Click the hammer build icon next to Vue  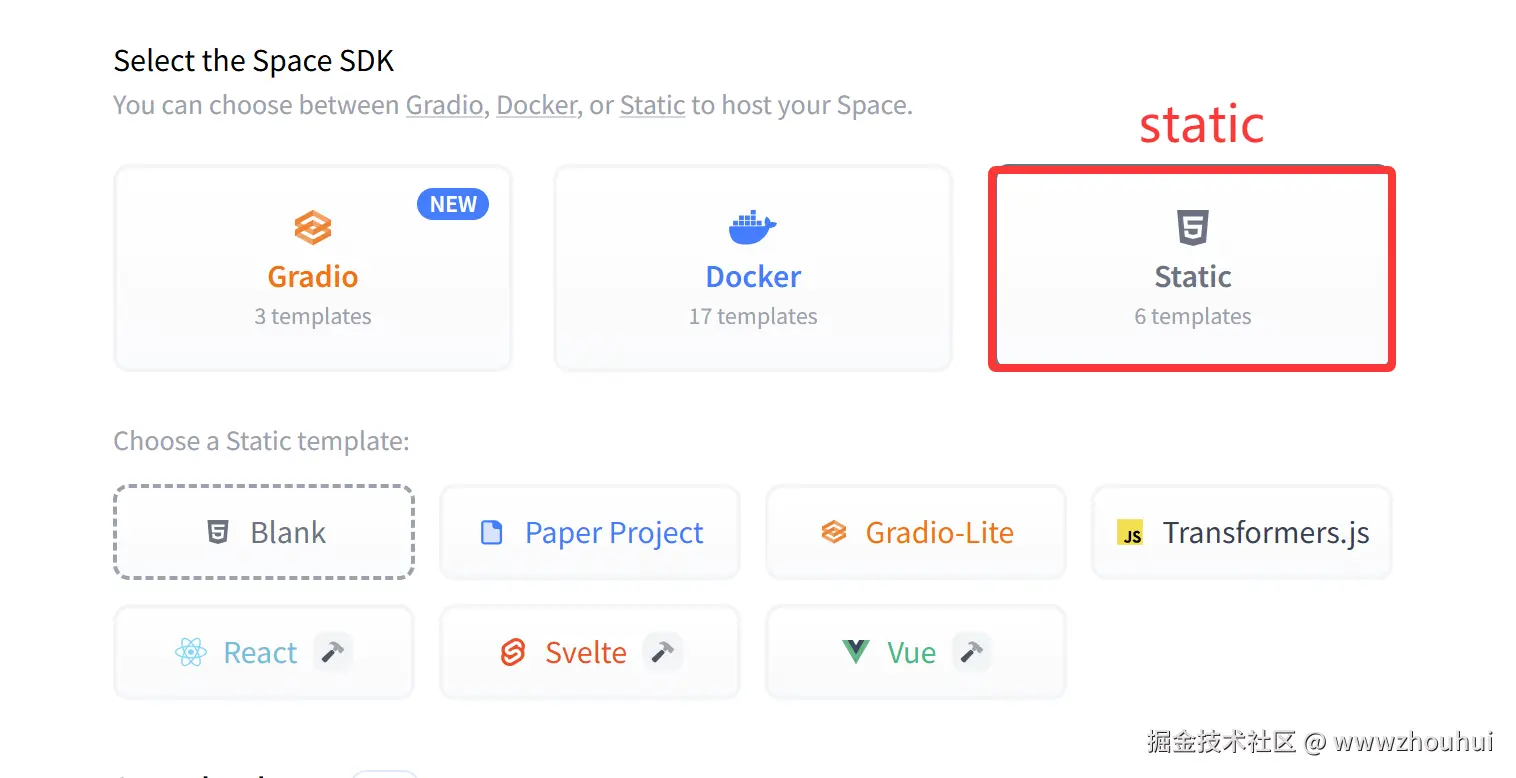[971, 652]
